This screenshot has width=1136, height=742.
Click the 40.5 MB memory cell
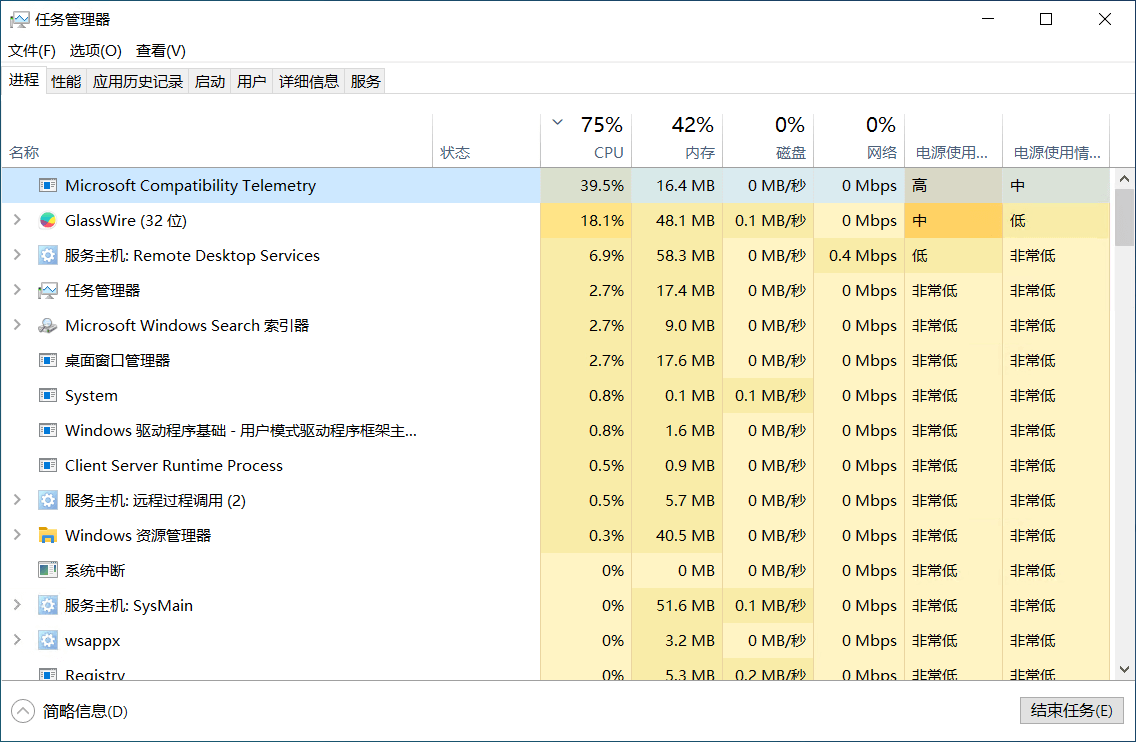677,535
